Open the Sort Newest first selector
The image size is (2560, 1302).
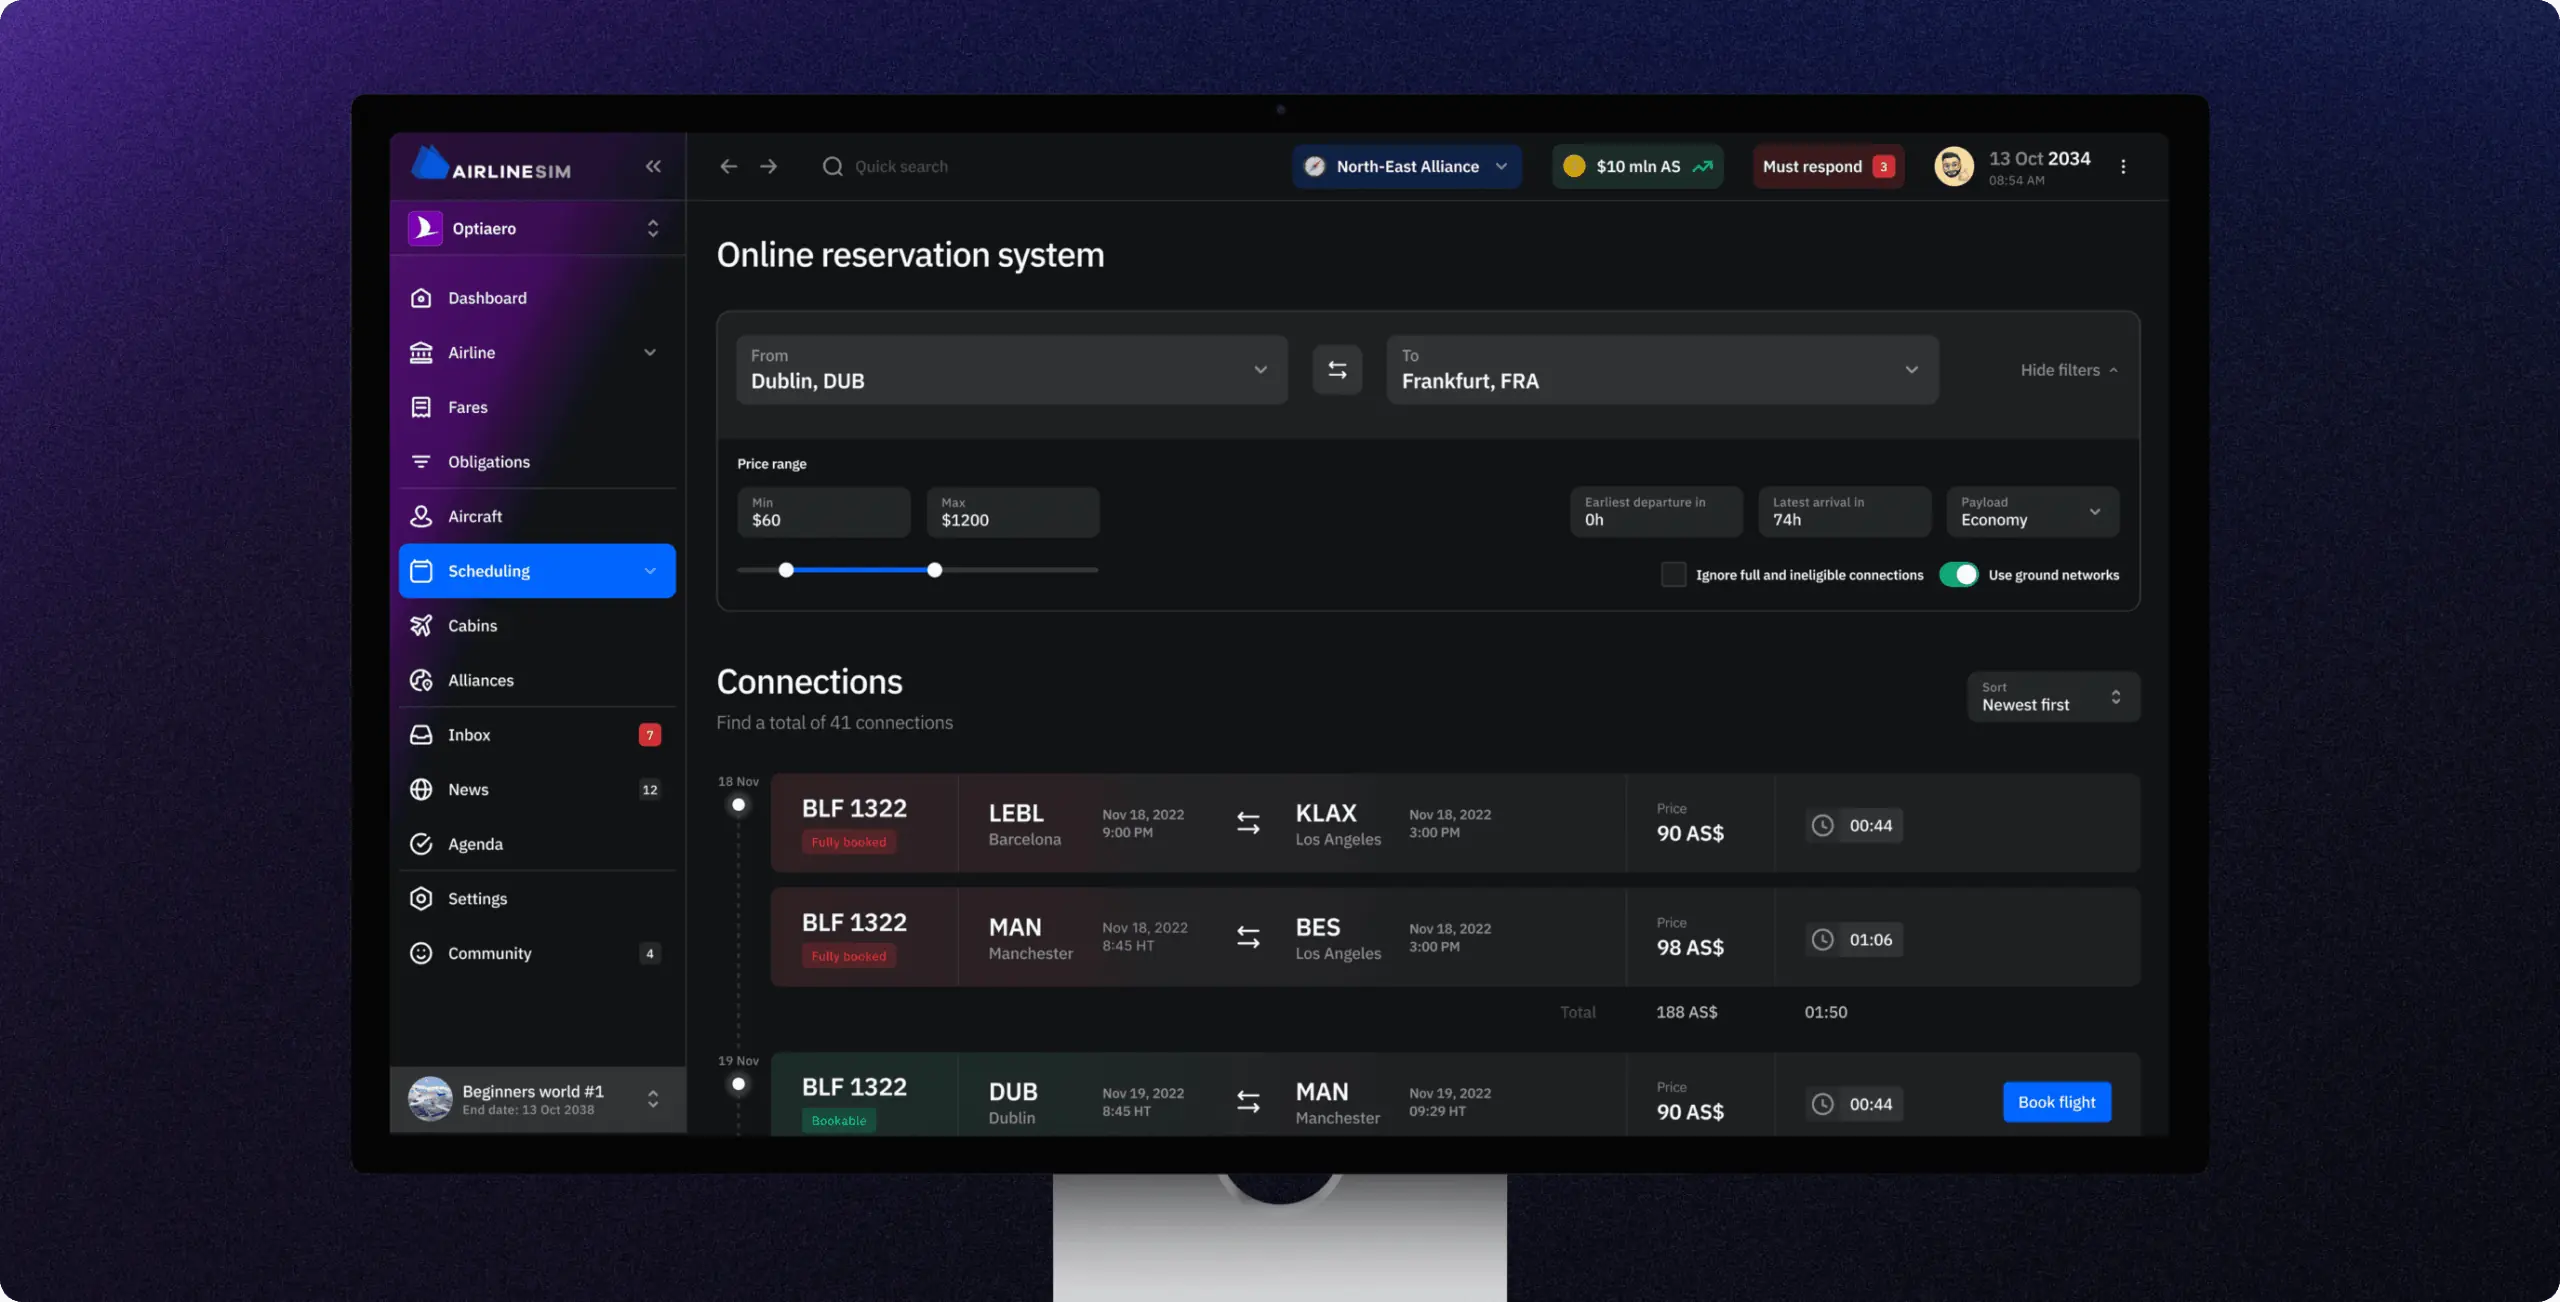coord(2052,697)
